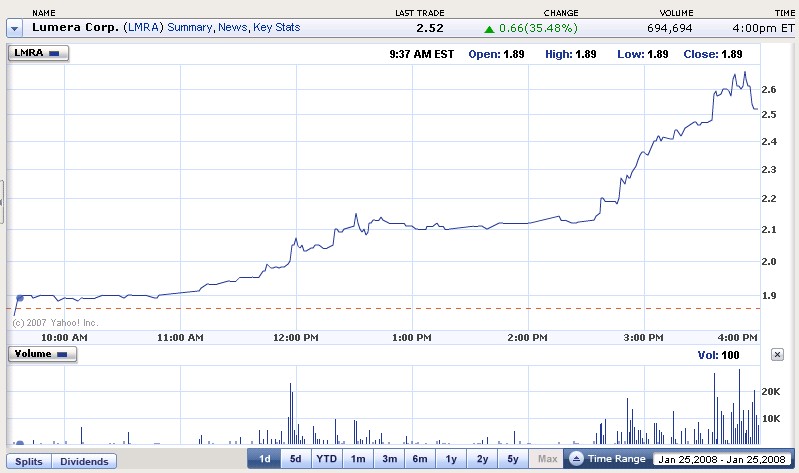Click the volume figure 694,694
The width and height of the screenshot is (799, 473).
click(x=670, y=28)
